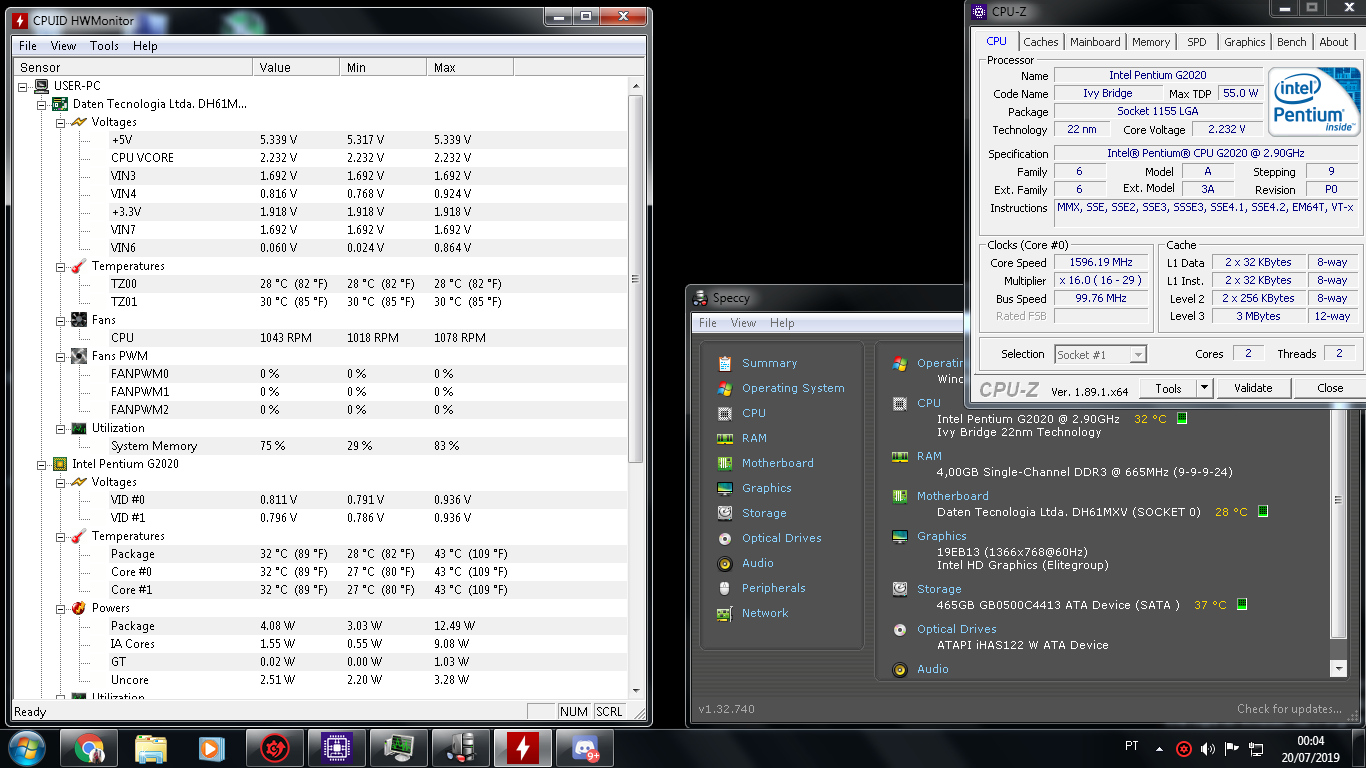This screenshot has width=1366, height=774.
Task: Switch to CPU-Z via purple taskbar icon
Action: tap(337, 748)
